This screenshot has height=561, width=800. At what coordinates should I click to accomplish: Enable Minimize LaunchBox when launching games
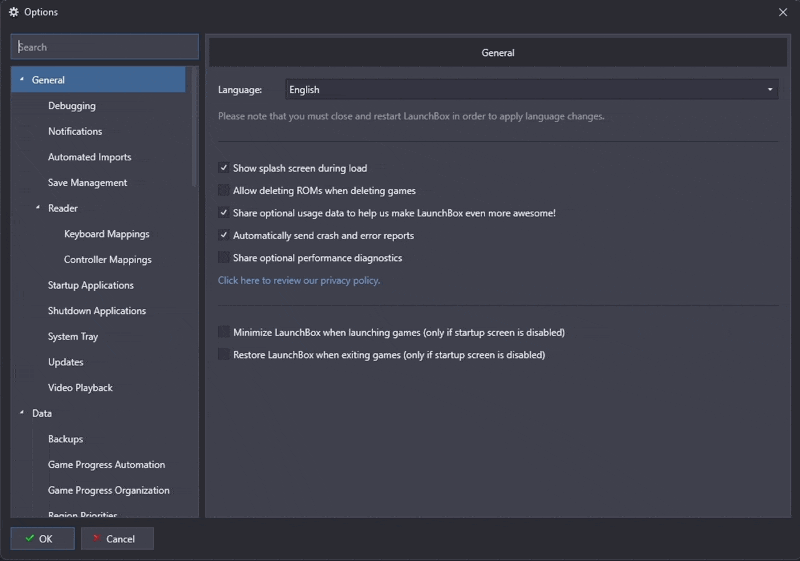coord(223,332)
